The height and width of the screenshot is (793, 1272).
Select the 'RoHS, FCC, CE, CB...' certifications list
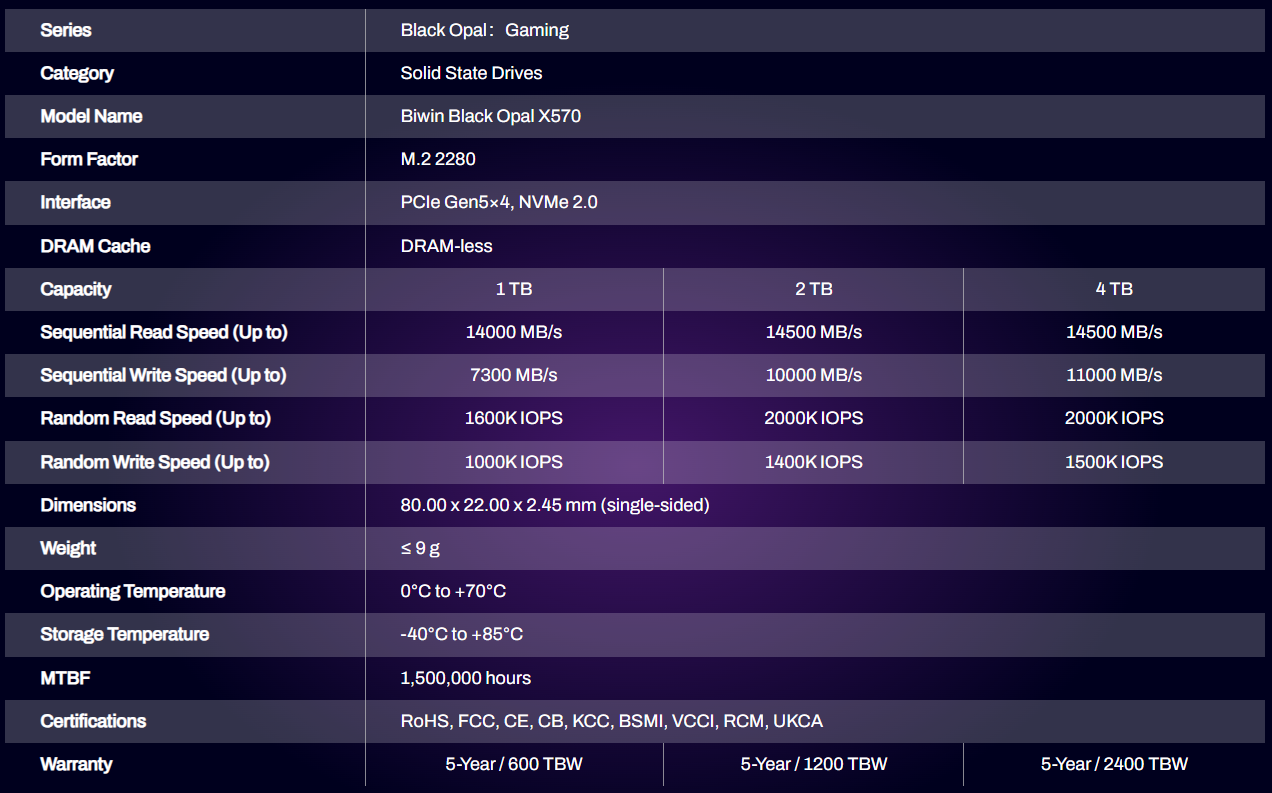click(612, 721)
